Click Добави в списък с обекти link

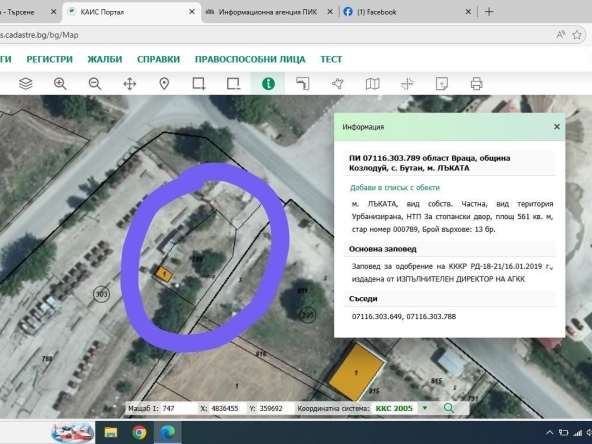(x=395, y=188)
